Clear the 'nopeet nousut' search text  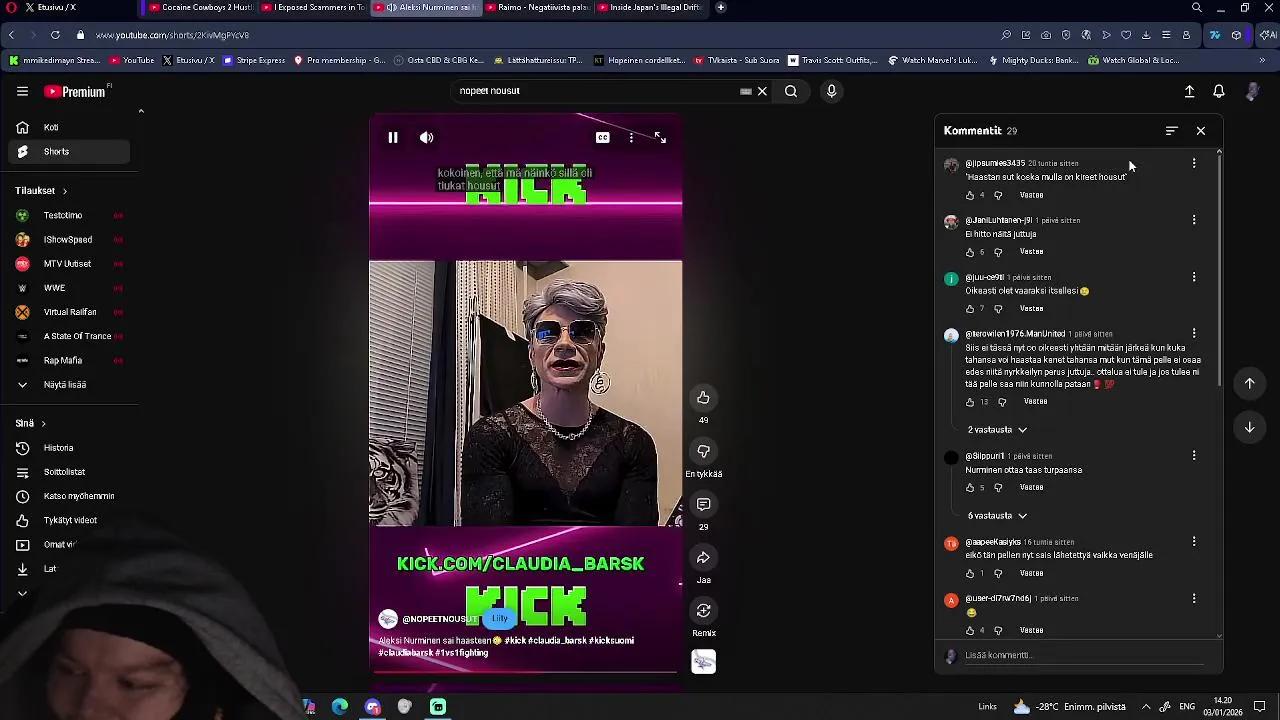click(x=762, y=91)
